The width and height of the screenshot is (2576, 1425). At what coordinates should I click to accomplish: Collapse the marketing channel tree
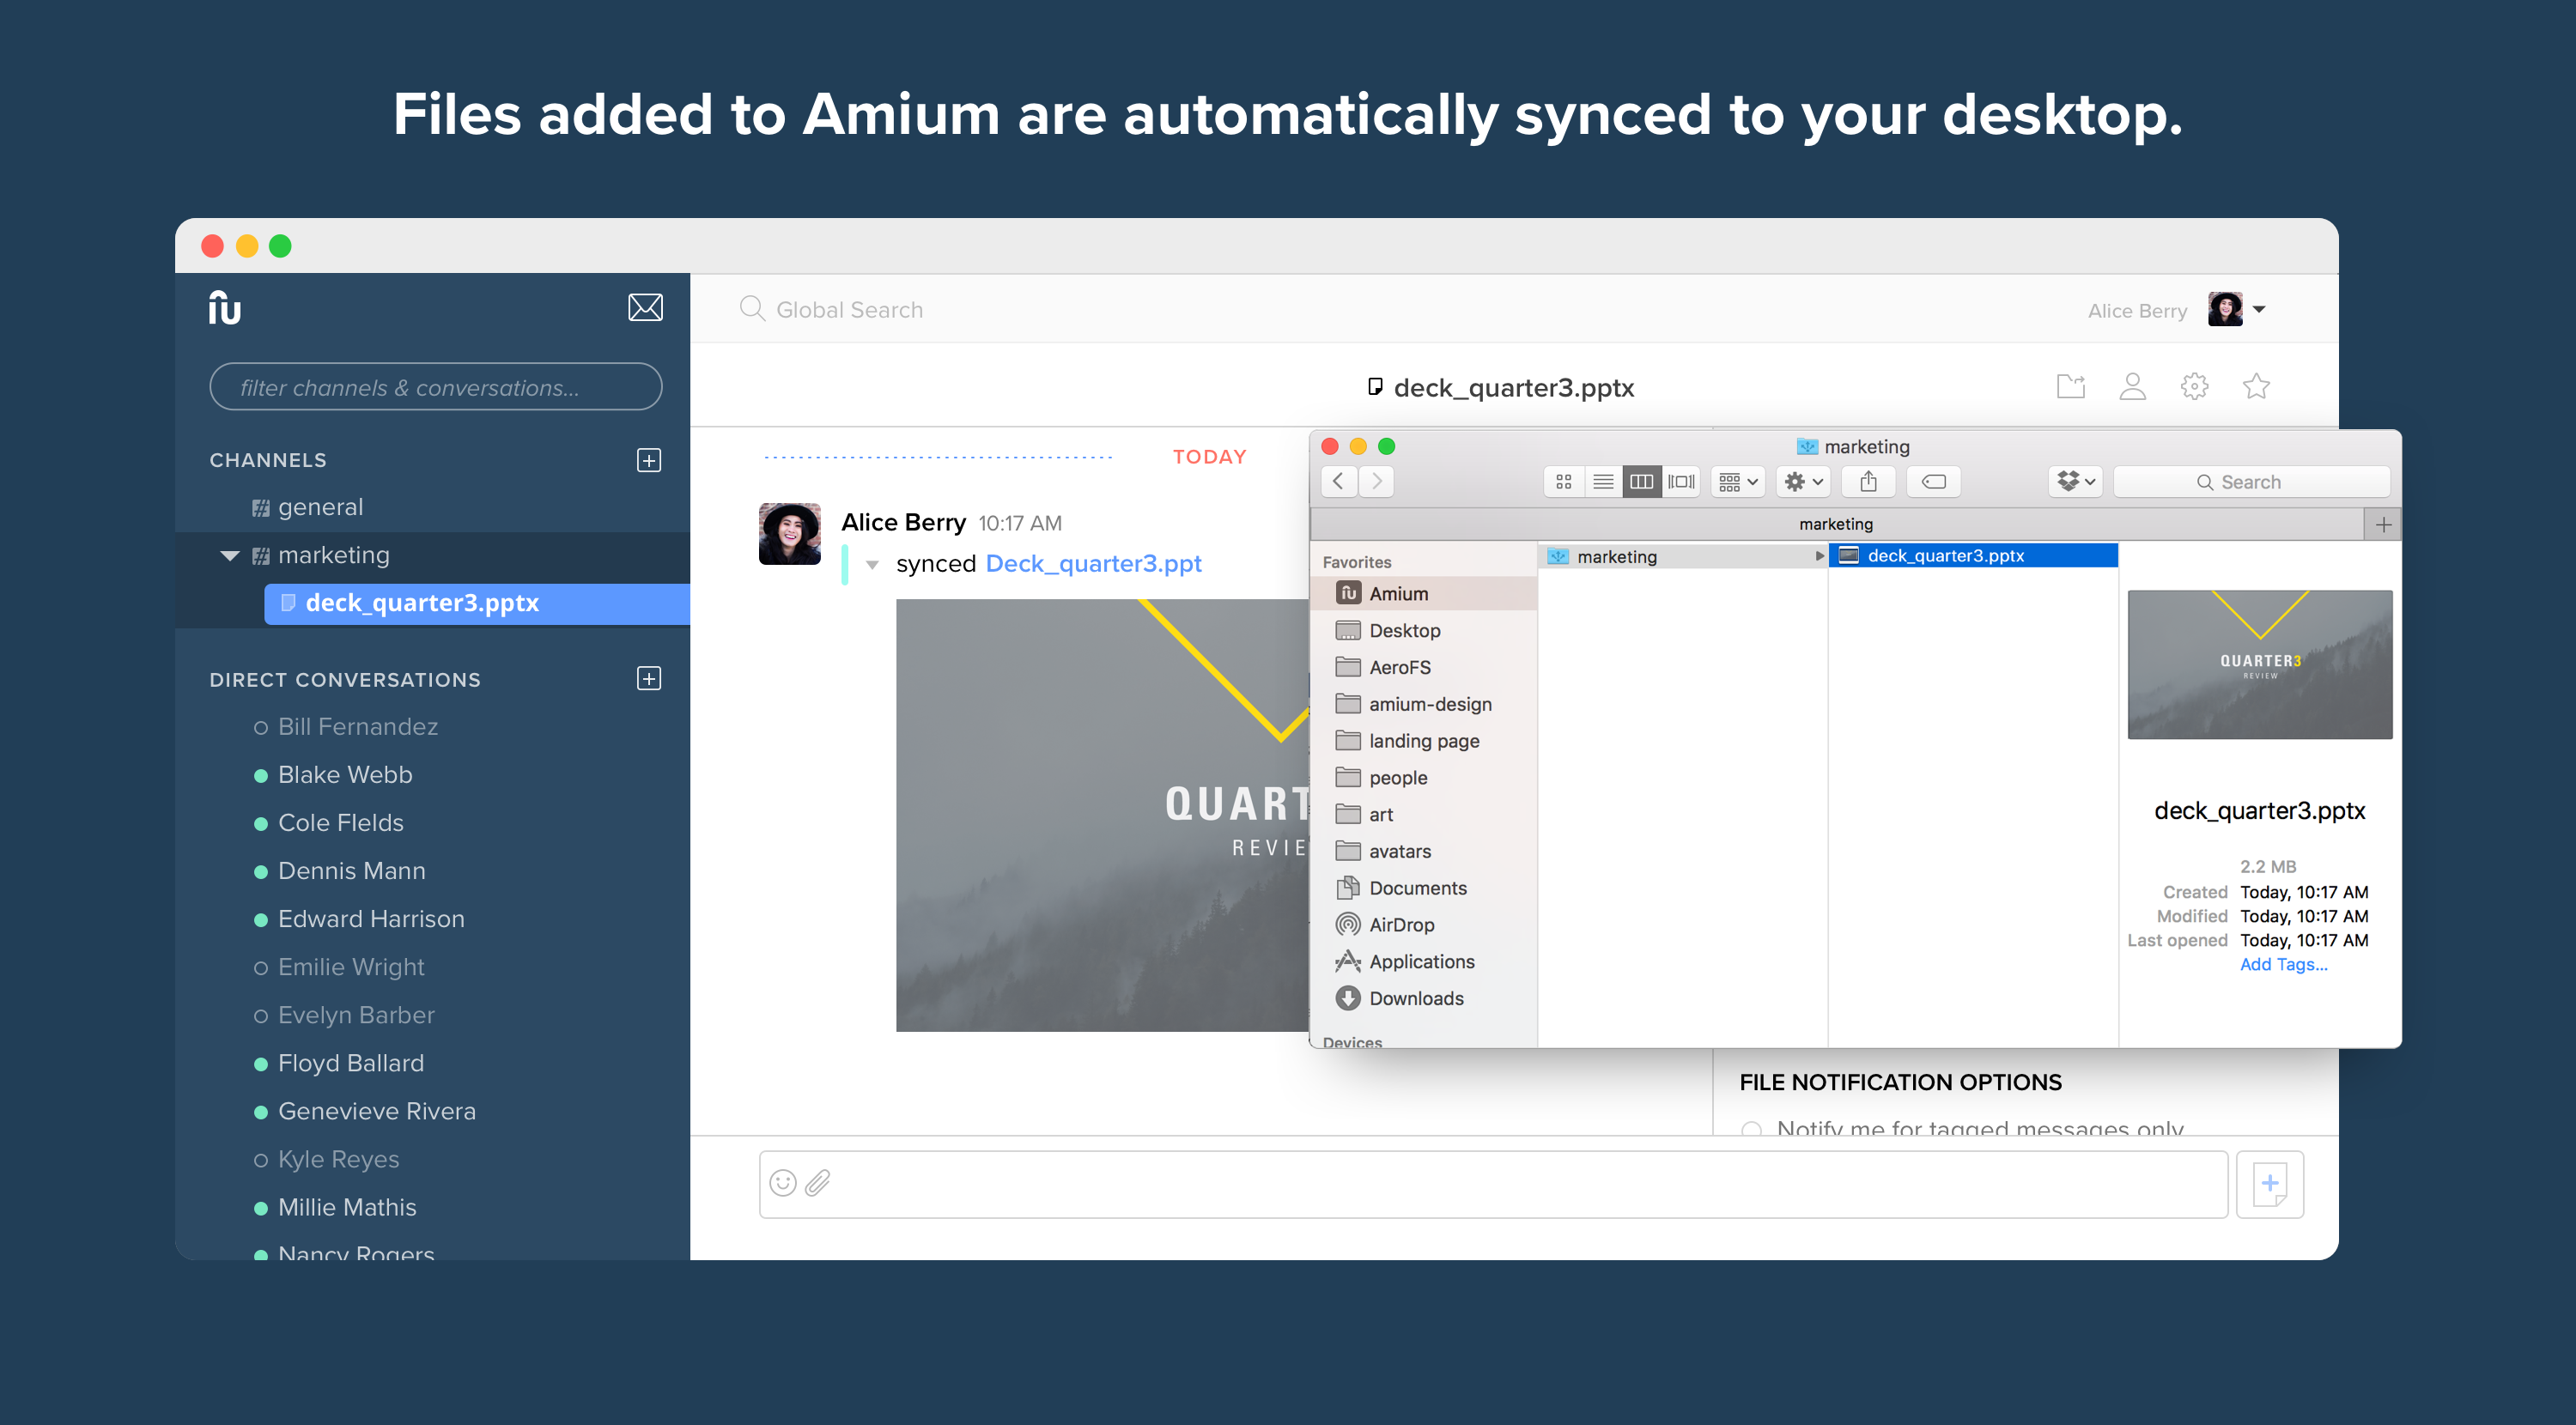230,555
